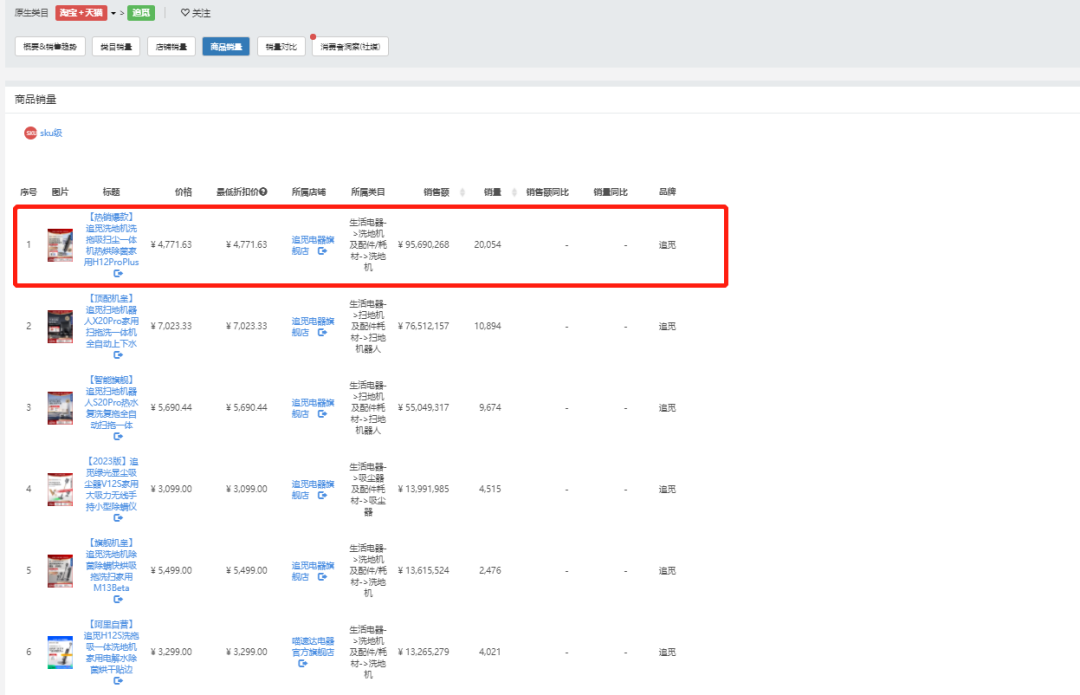
Task: Click sales volume value 4,515
Action: 490,489
